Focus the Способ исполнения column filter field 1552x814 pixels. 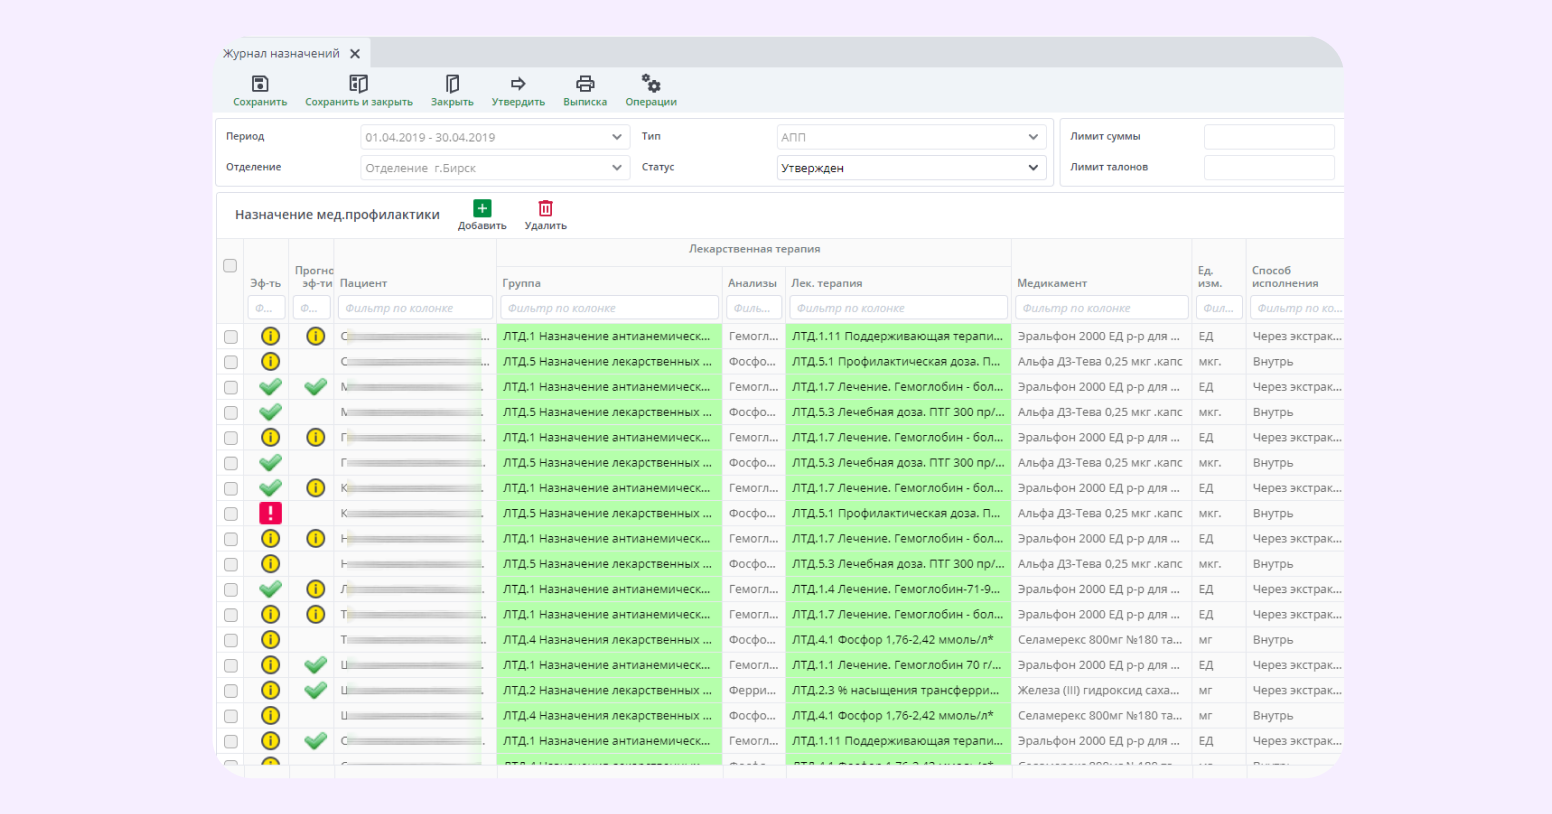1297,308
